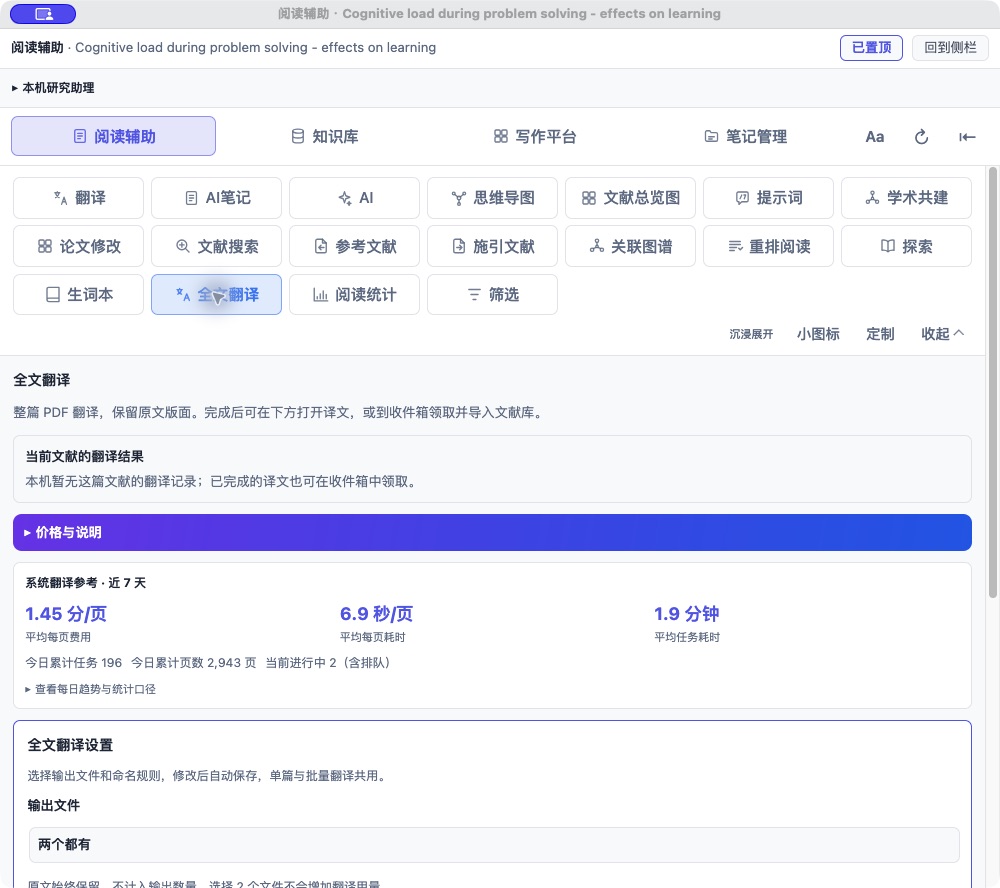The width and height of the screenshot is (1000, 888).
Task: Click the Aa font size icon
Action: [x=874, y=137]
